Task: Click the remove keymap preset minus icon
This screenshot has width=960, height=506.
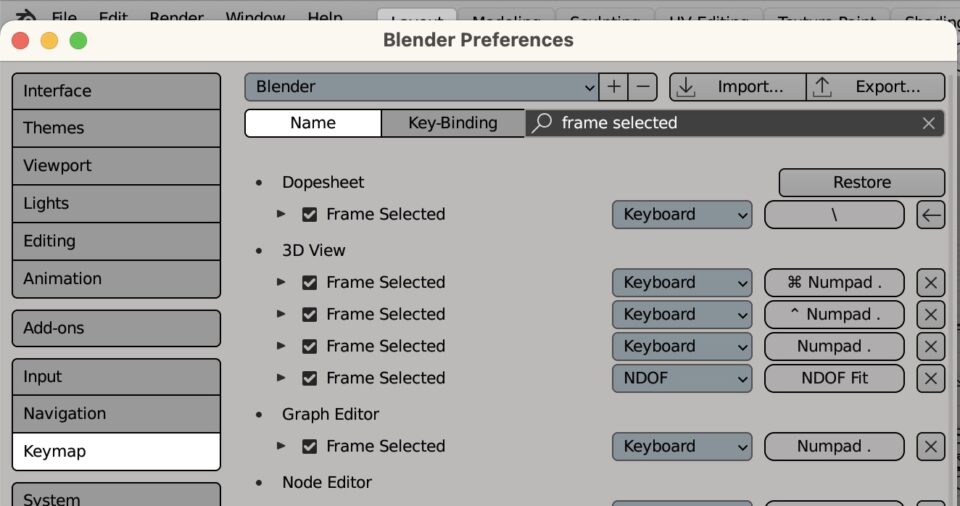Action: pyautogui.click(x=643, y=87)
